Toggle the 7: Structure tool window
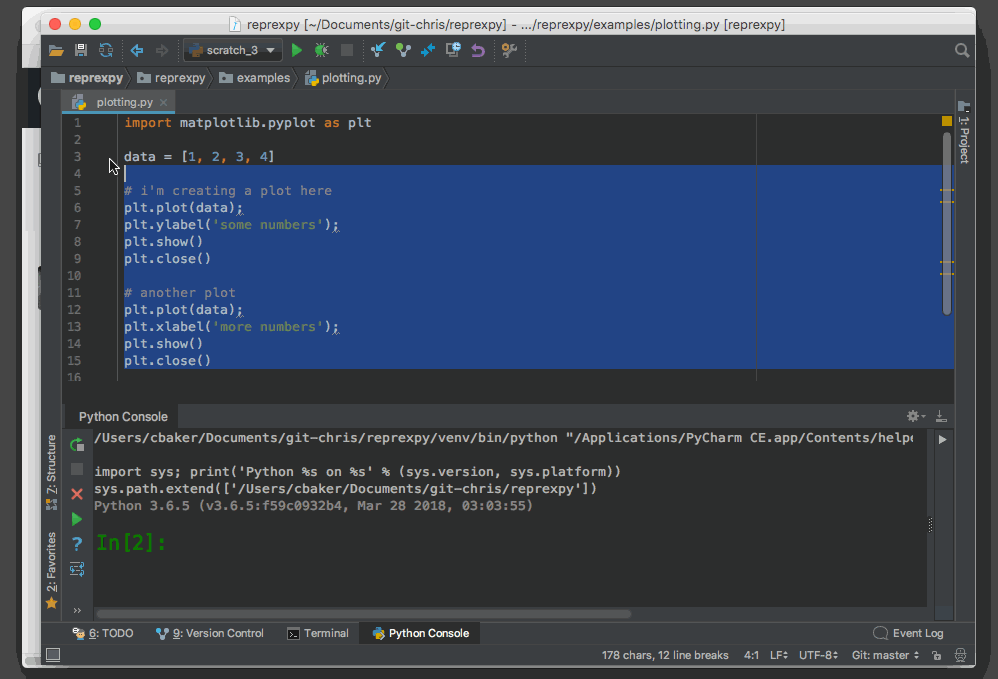 (x=51, y=472)
